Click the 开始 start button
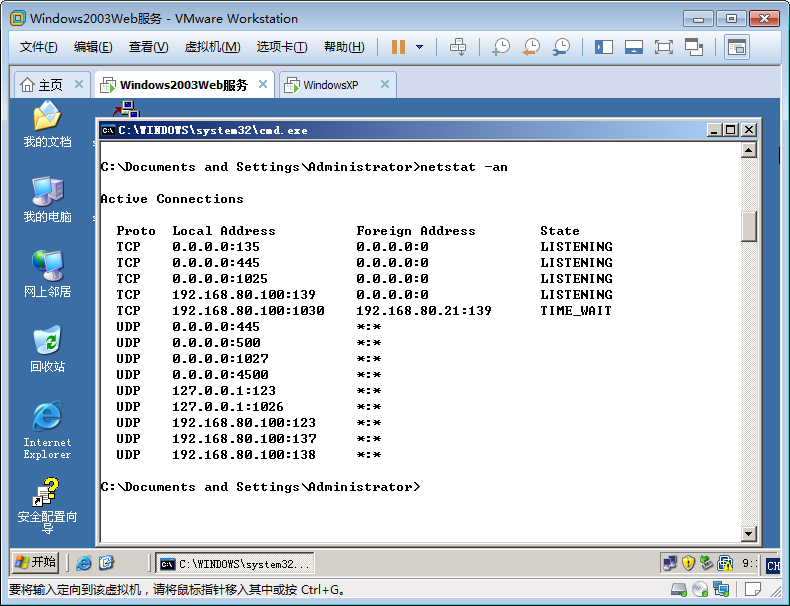The width and height of the screenshot is (790, 606). tap(35, 562)
